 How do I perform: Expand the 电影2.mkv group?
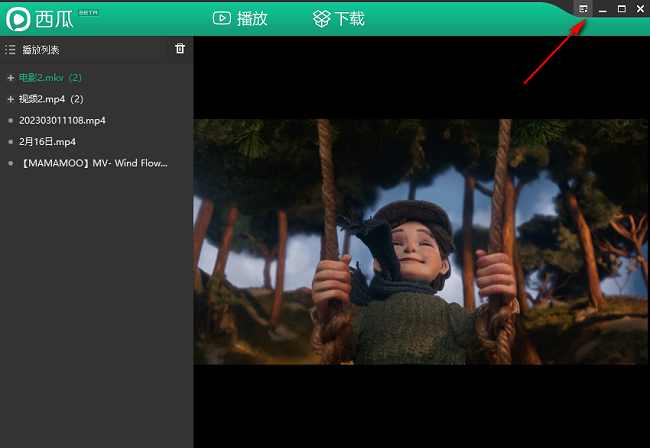[10, 77]
